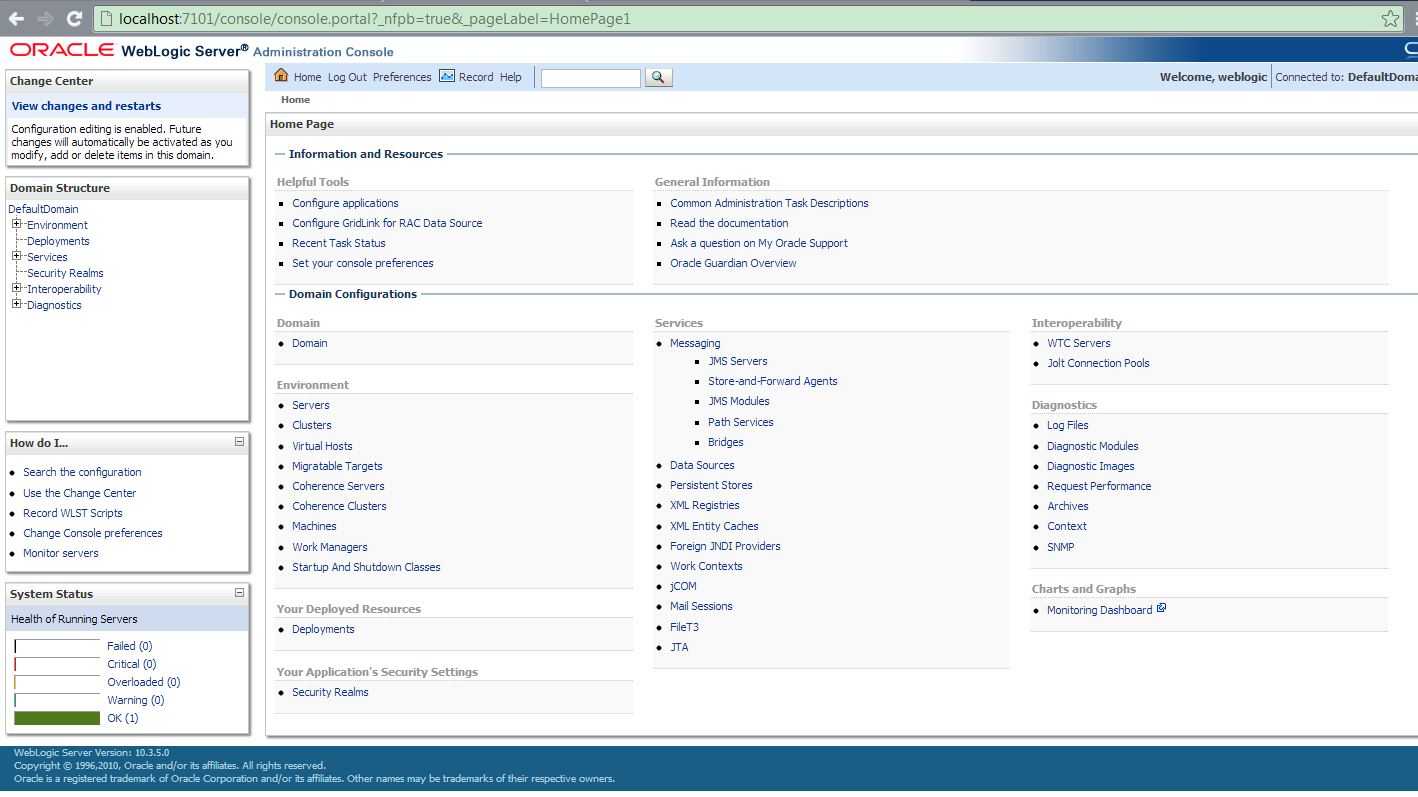Open Monitoring Dashboard link
The image size is (1418, 797).
pyautogui.click(x=1100, y=610)
